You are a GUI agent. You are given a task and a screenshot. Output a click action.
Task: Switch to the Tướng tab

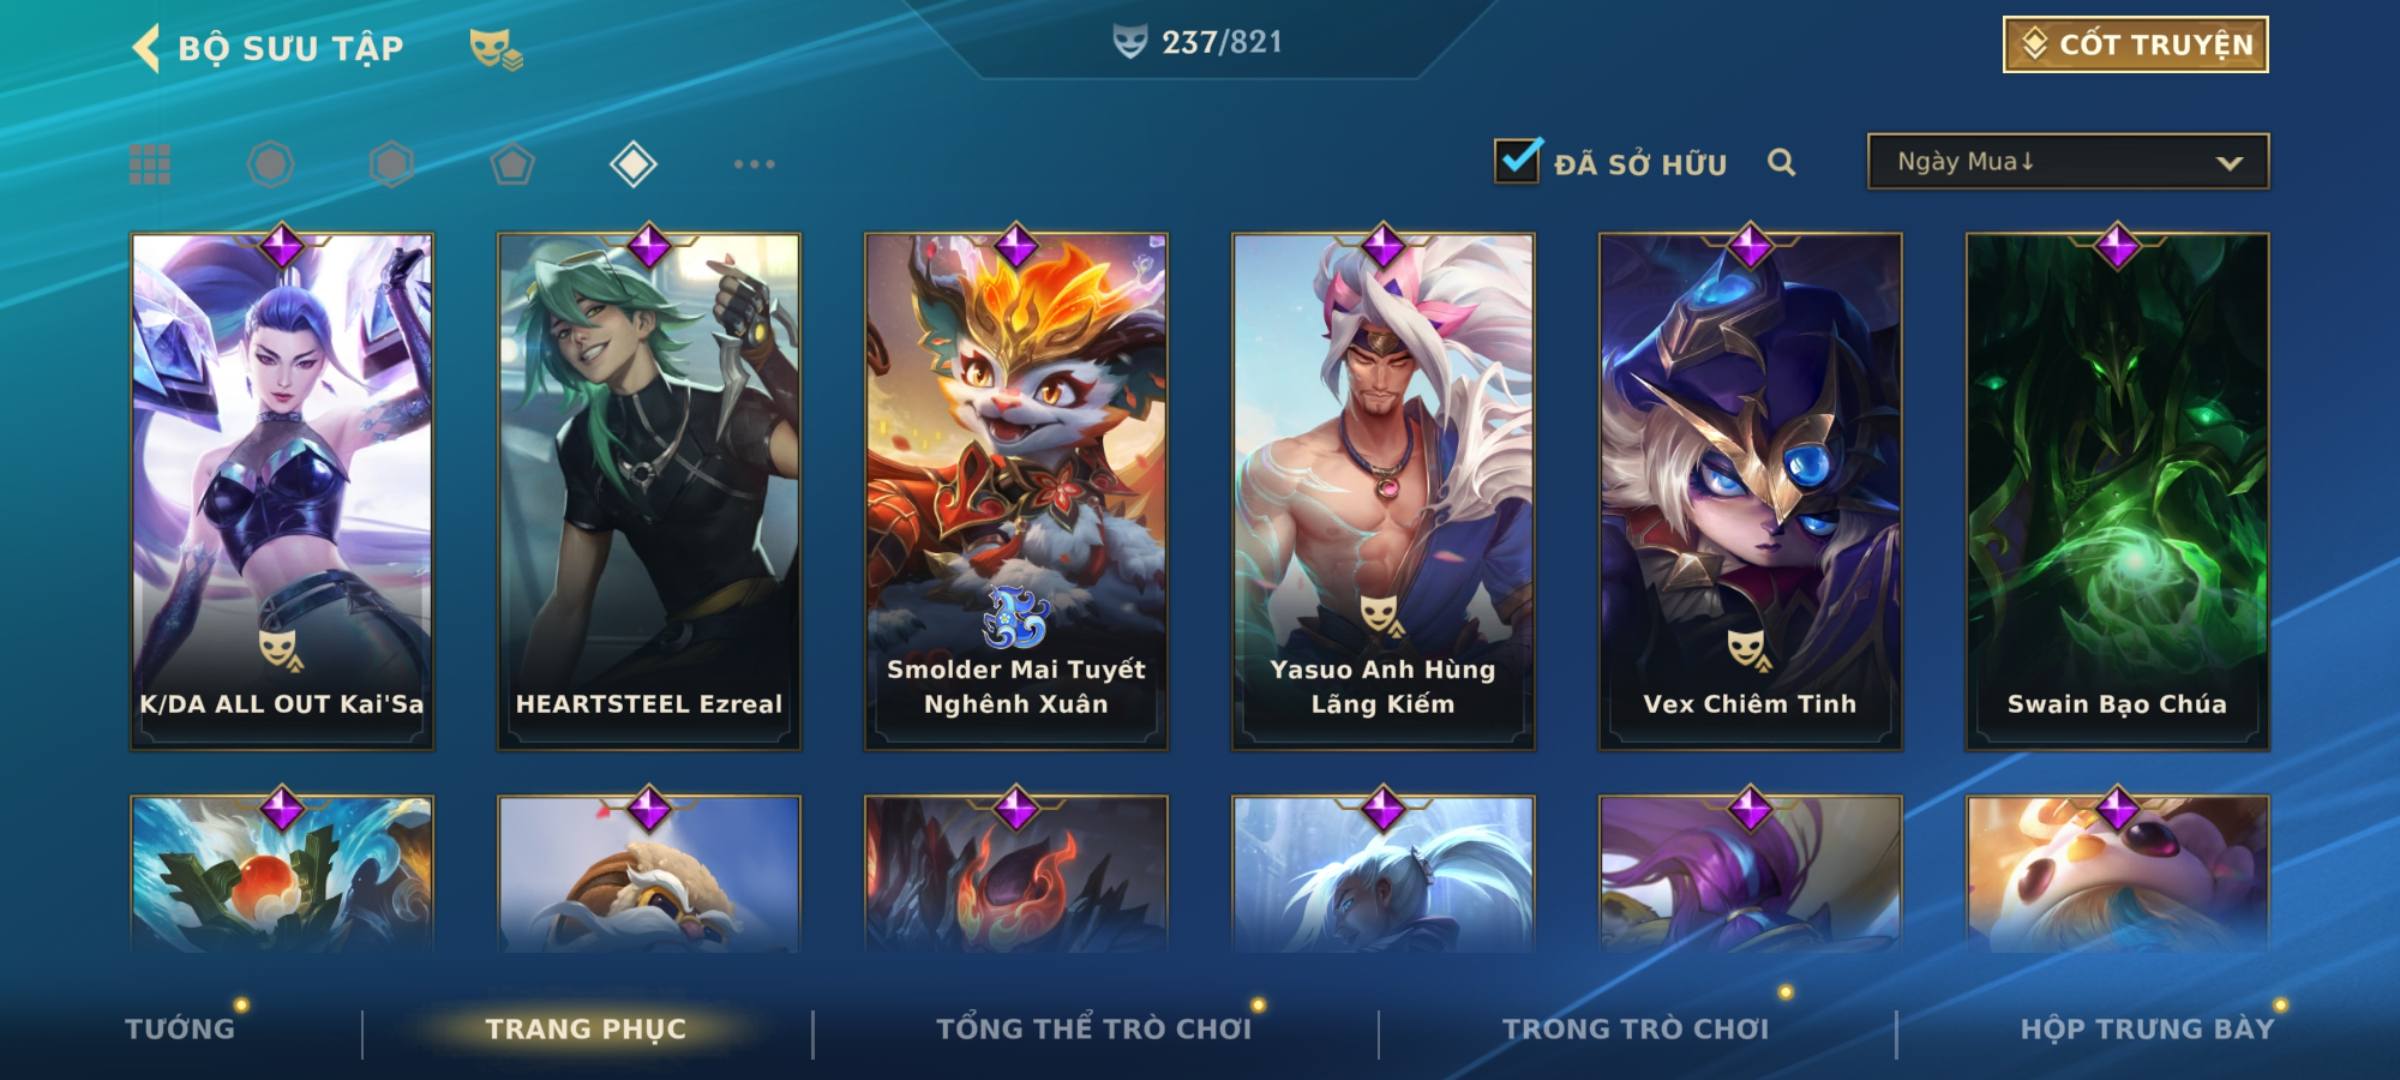180,1029
